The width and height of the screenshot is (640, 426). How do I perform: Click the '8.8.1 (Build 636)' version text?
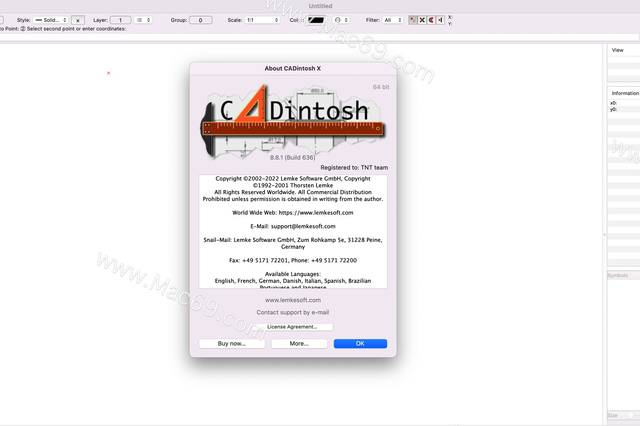coord(293,158)
